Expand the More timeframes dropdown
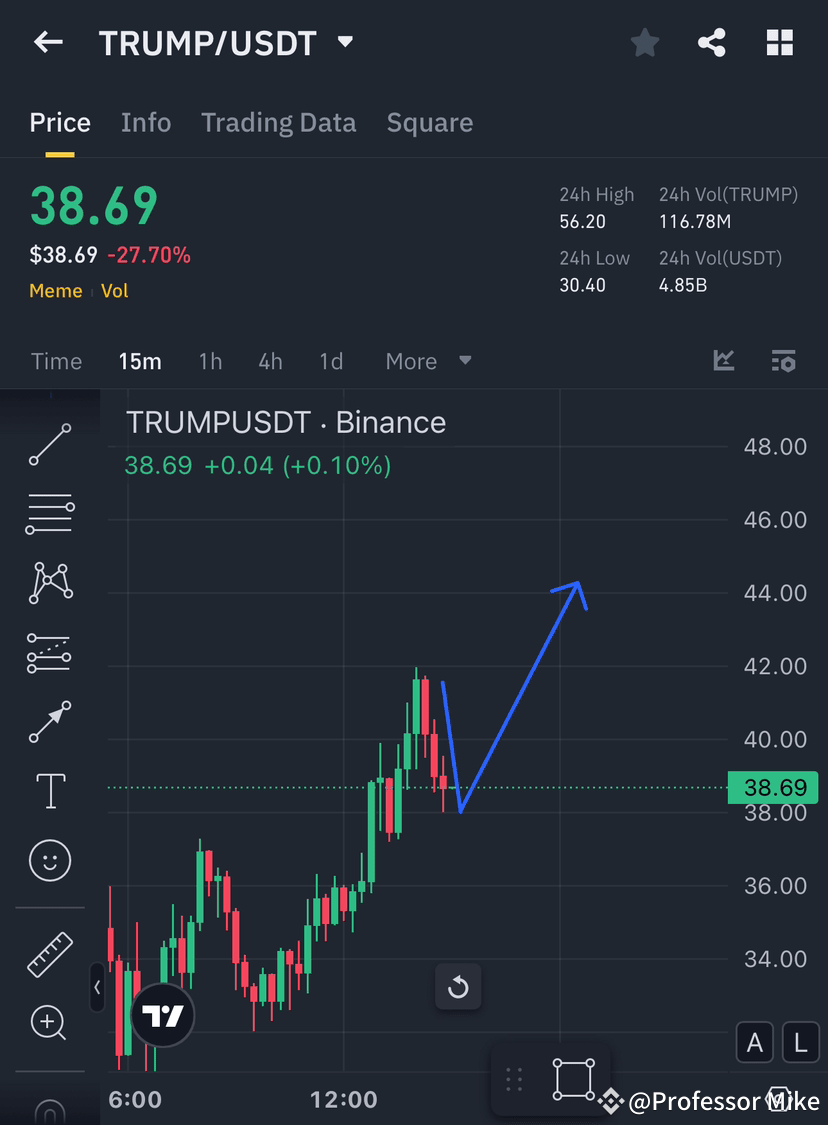 [x=428, y=361]
